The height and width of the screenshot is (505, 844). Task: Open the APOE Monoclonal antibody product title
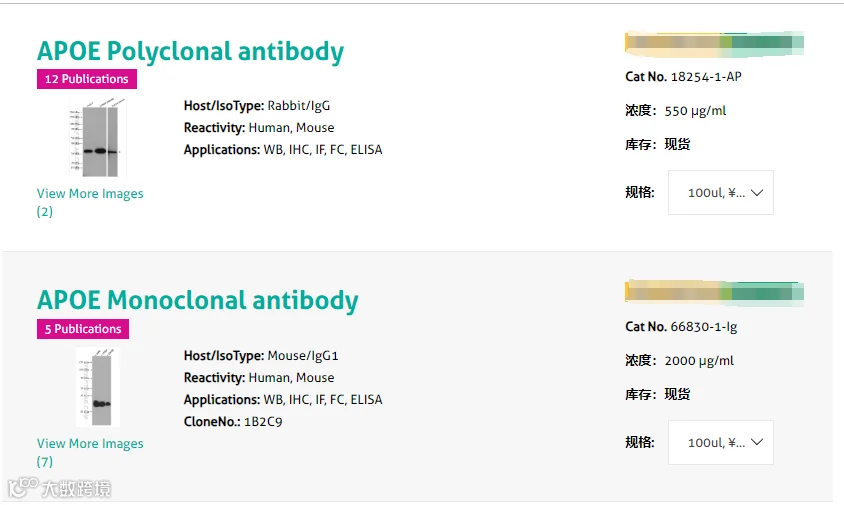point(197,301)
